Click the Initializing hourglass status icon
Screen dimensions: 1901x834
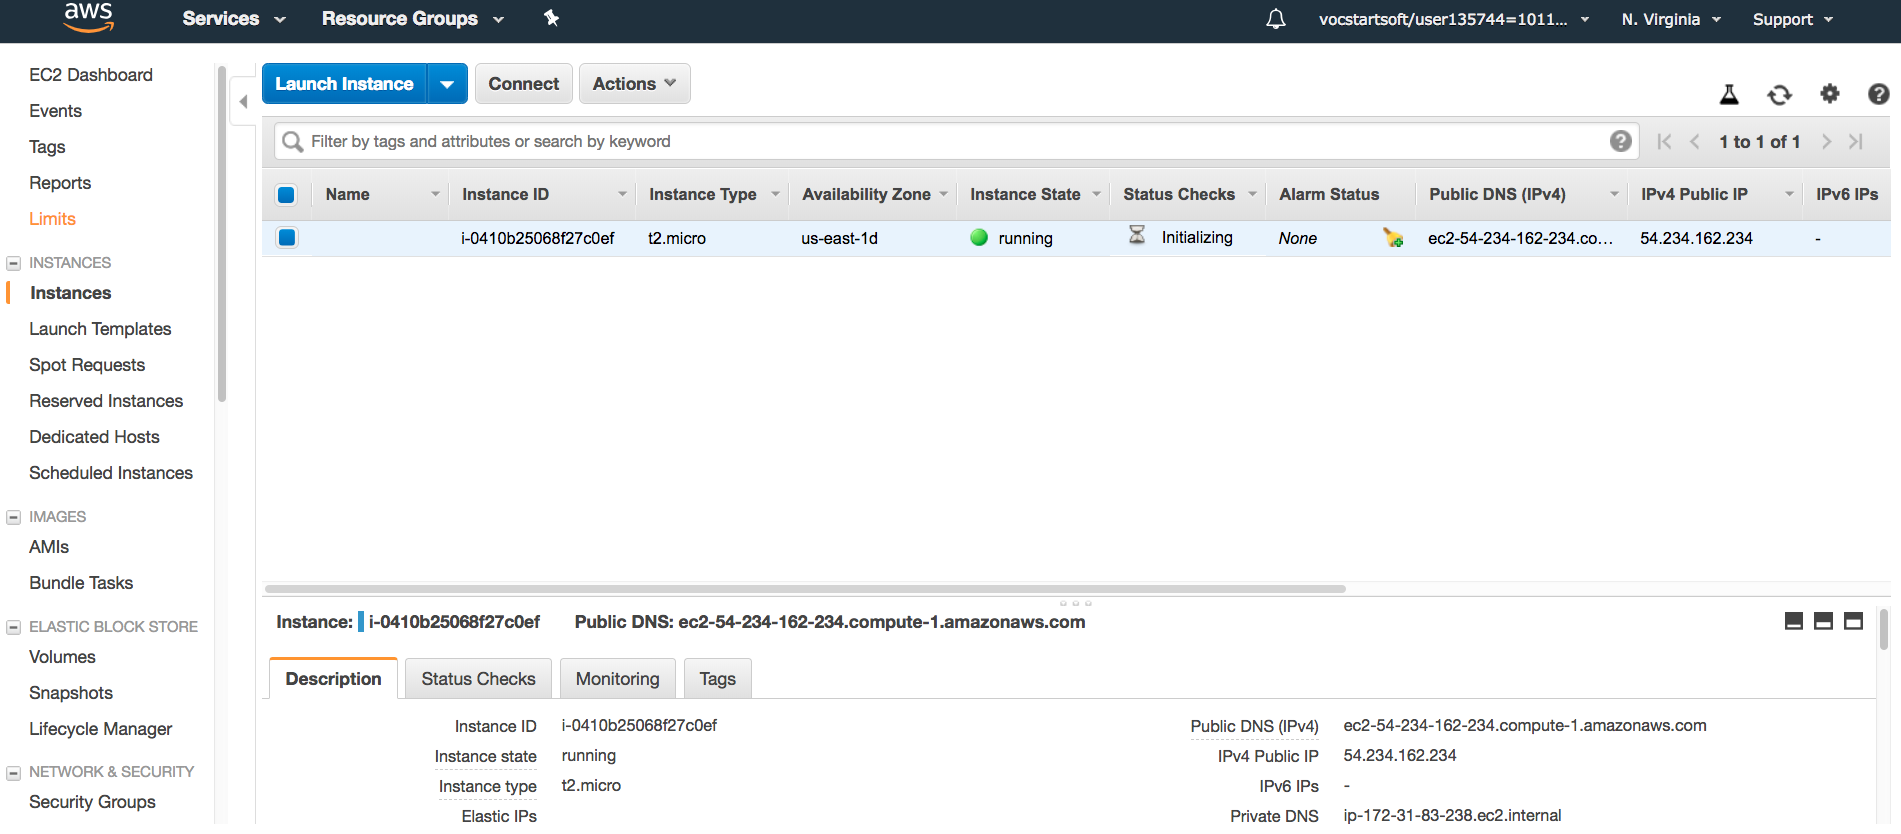[x=1137, y=235]
